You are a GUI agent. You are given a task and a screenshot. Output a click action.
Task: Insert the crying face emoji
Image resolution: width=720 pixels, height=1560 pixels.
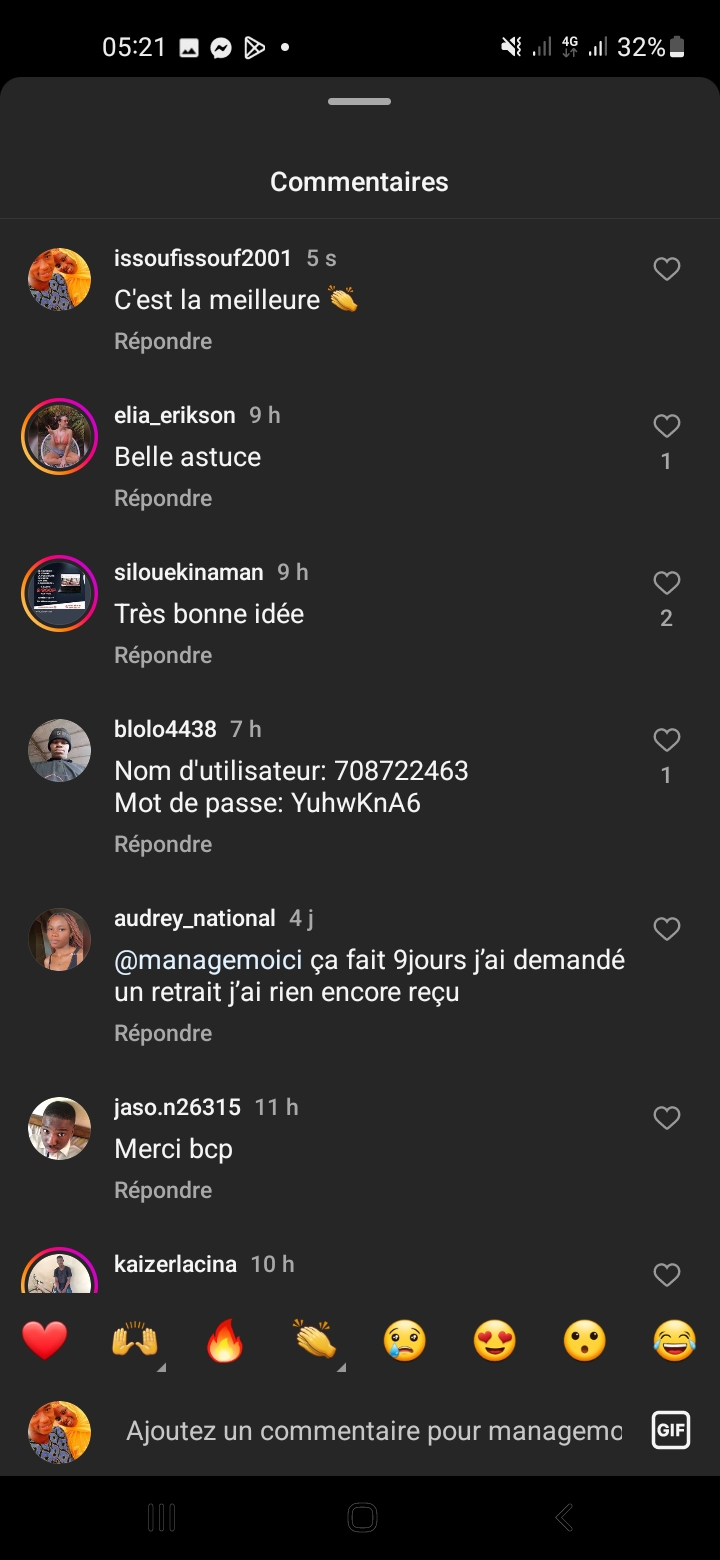pos(405,1341)
